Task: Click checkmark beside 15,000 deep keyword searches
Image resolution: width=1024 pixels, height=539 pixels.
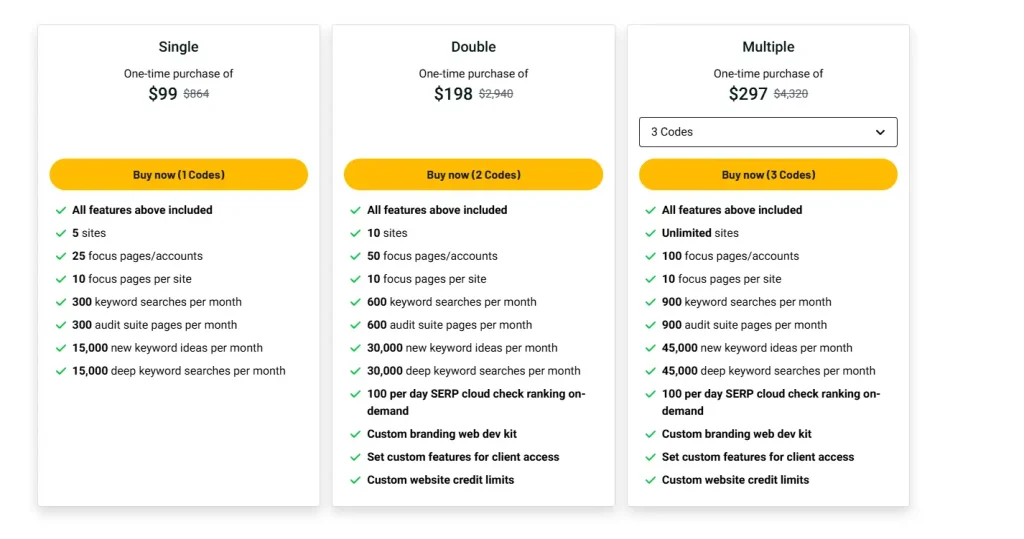Action: point(61,371)
